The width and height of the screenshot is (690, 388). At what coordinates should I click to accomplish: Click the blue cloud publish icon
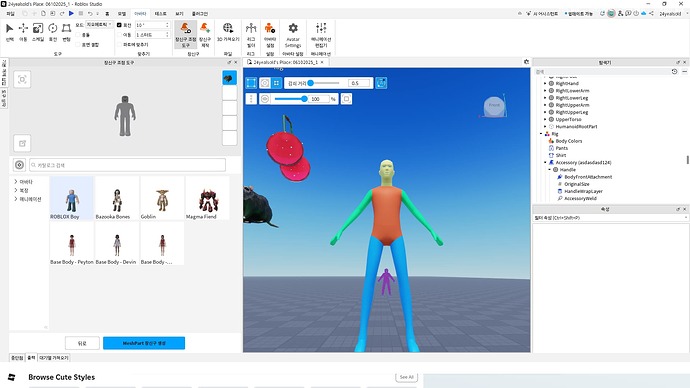pos(643,14)
